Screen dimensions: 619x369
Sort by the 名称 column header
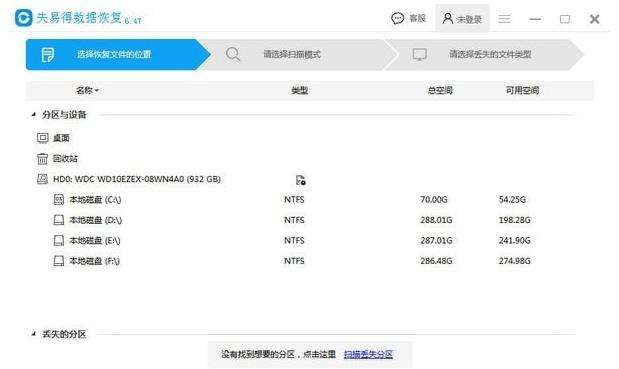tap(87, 90)
